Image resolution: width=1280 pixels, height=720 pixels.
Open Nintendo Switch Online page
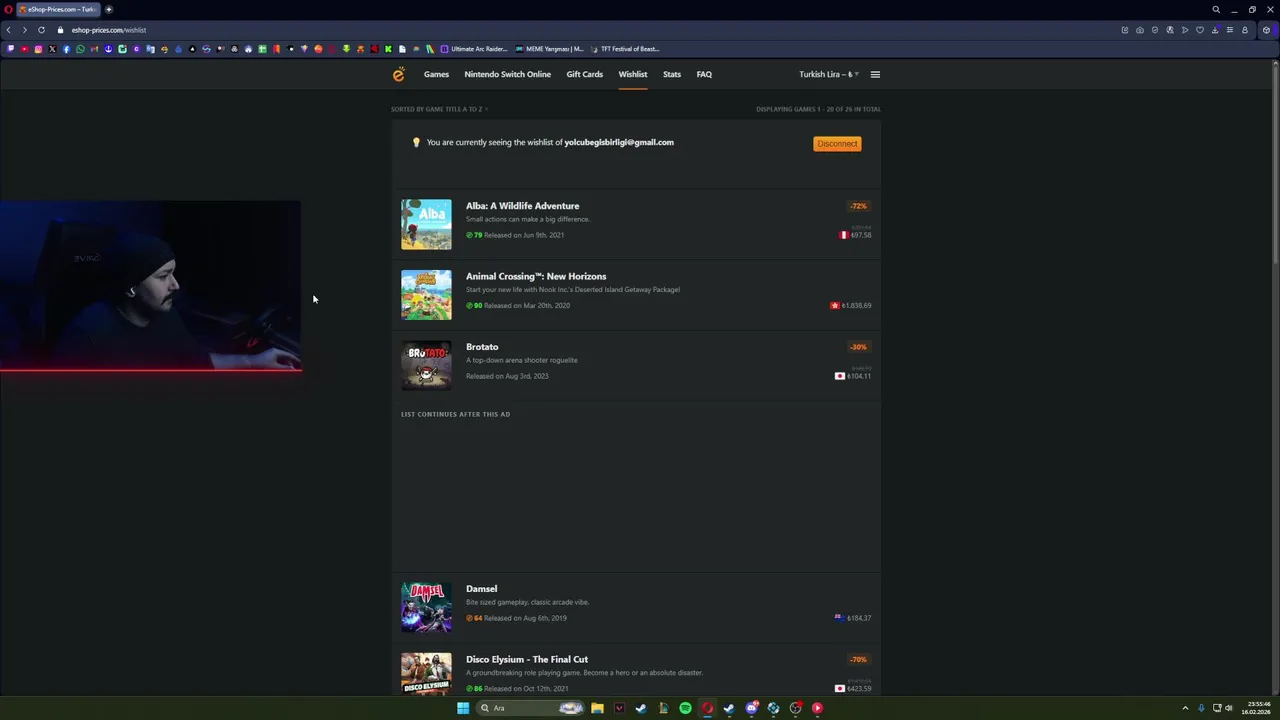(507, 74)
